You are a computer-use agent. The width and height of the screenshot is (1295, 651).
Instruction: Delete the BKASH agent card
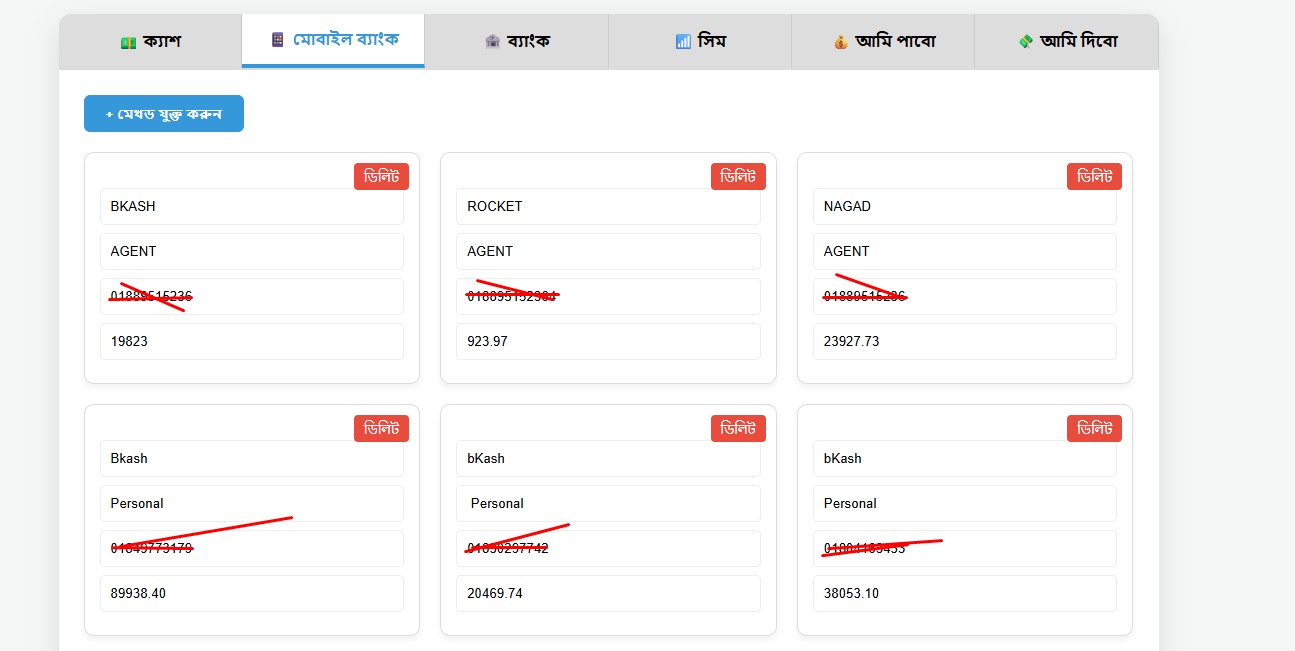point(381,176)
